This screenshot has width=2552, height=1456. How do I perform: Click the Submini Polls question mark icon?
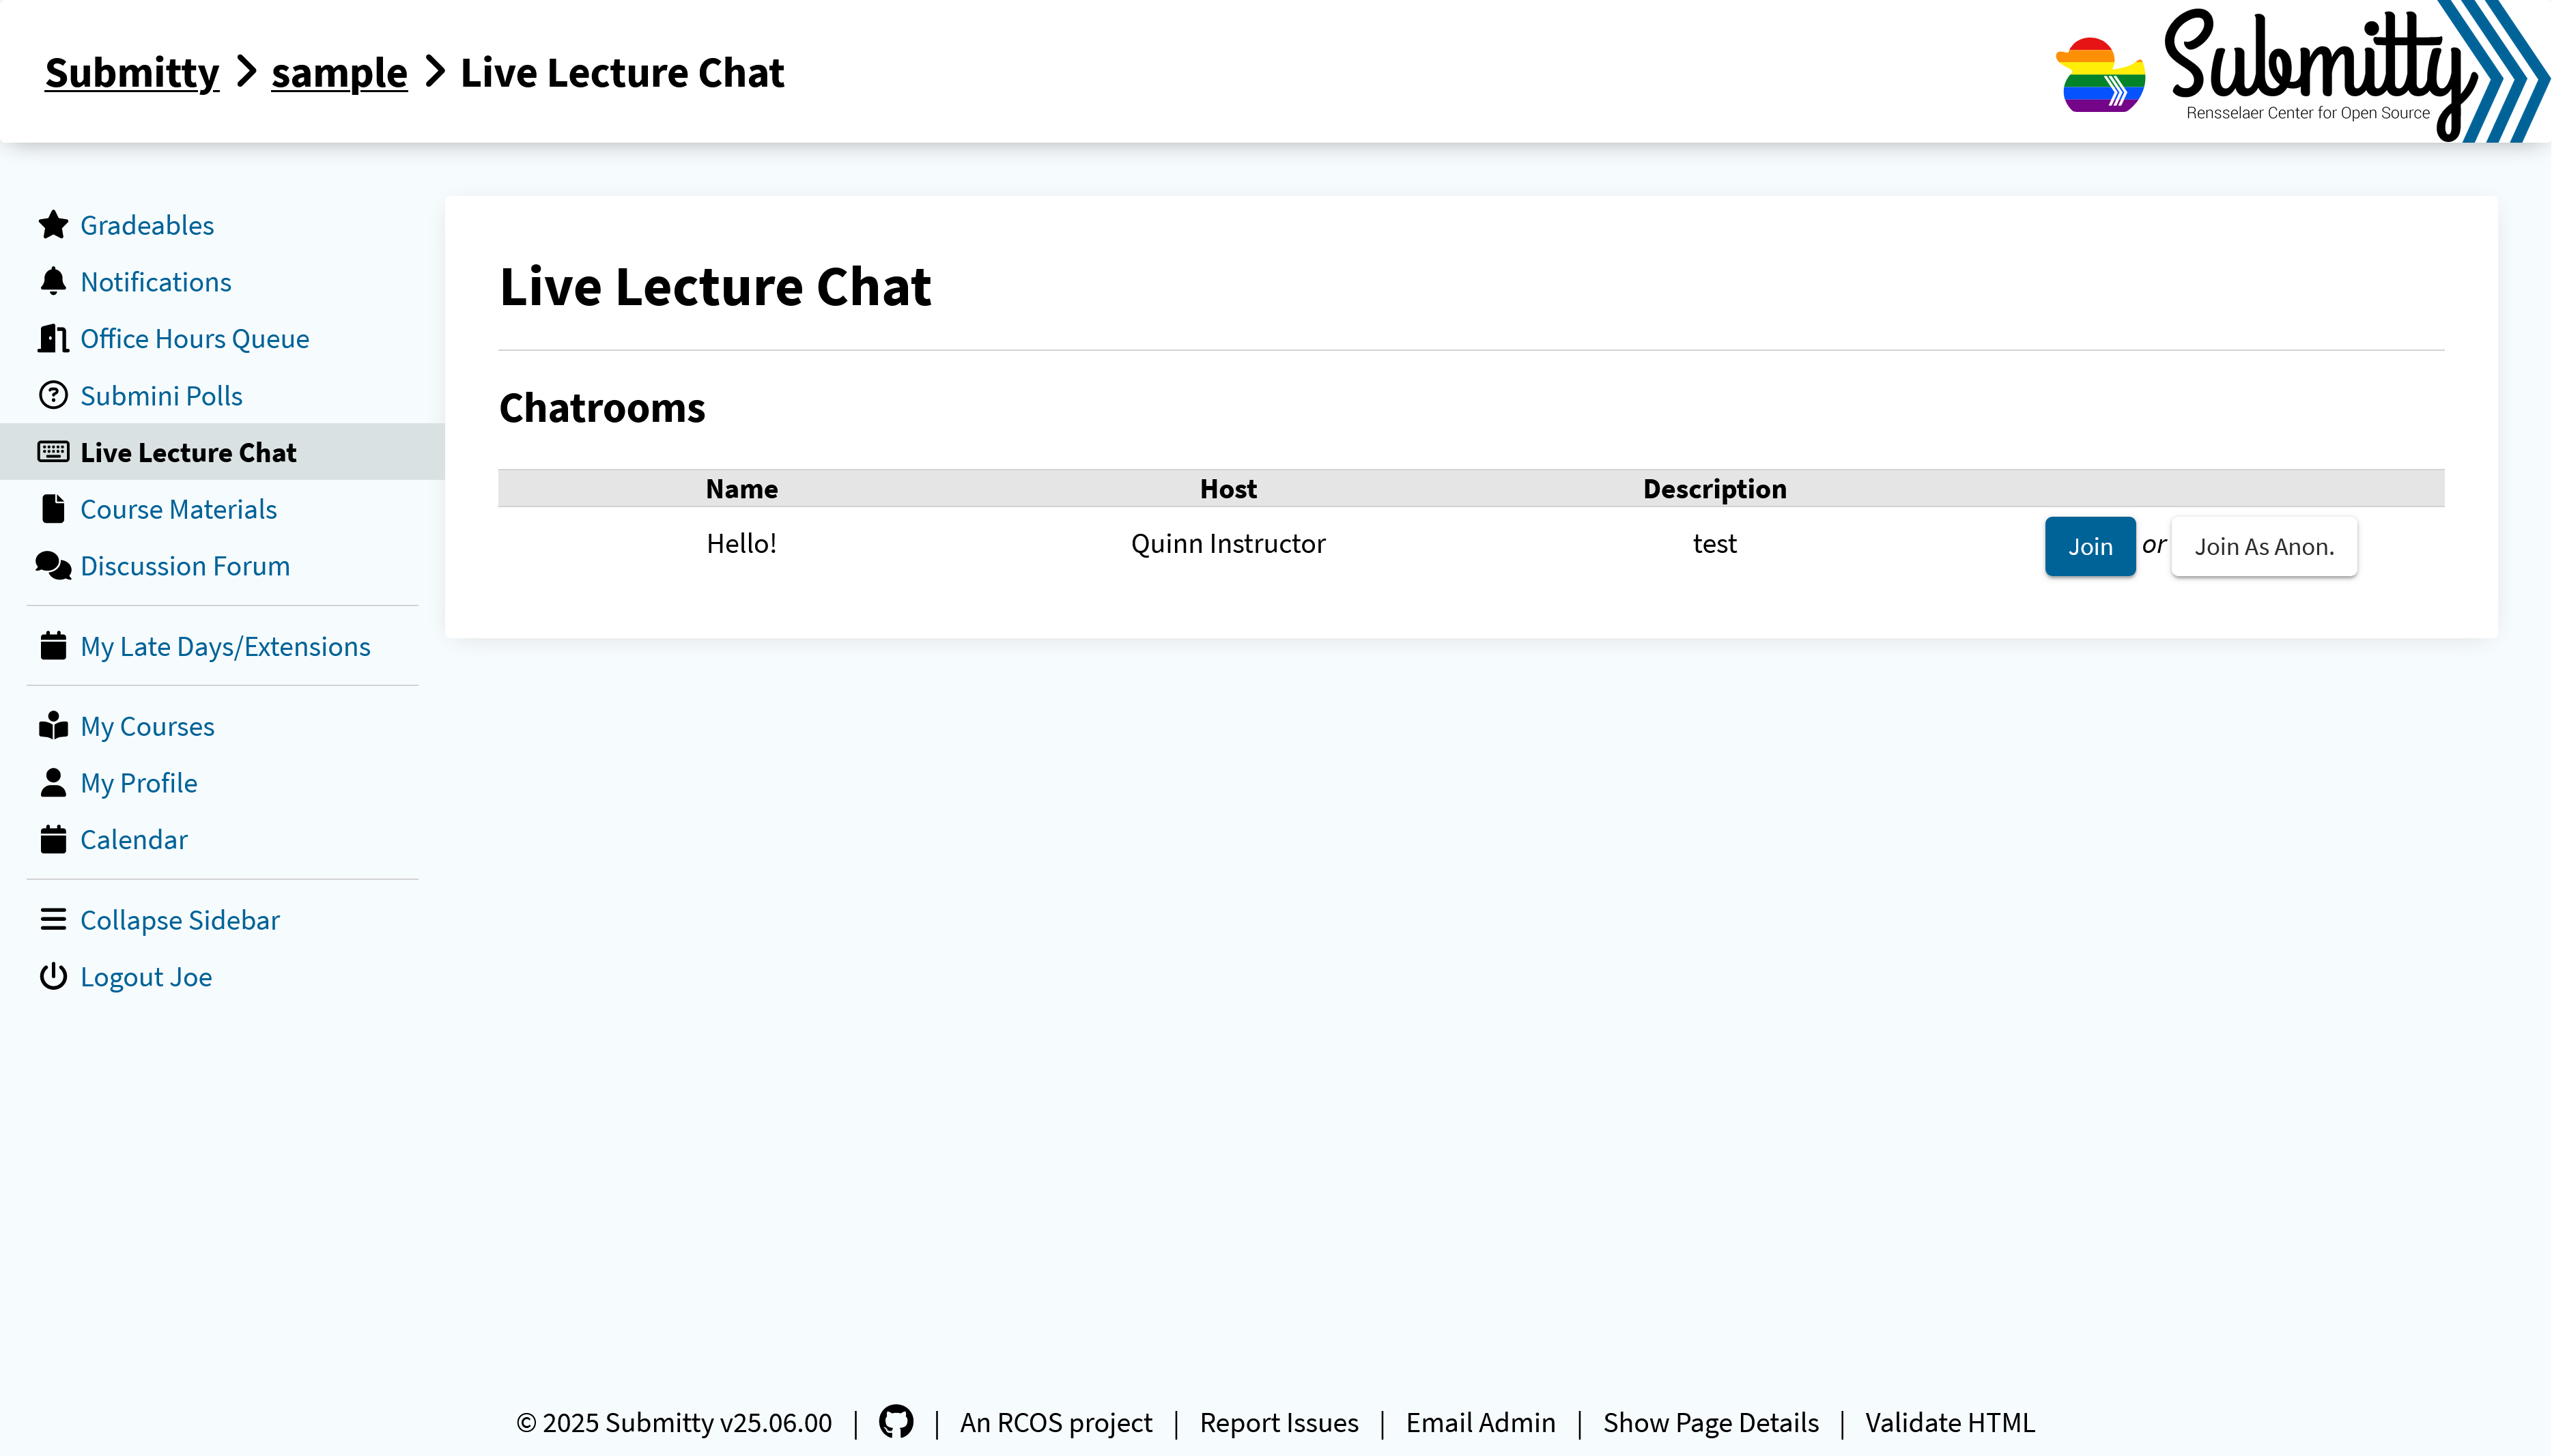[x=53, y=396]
